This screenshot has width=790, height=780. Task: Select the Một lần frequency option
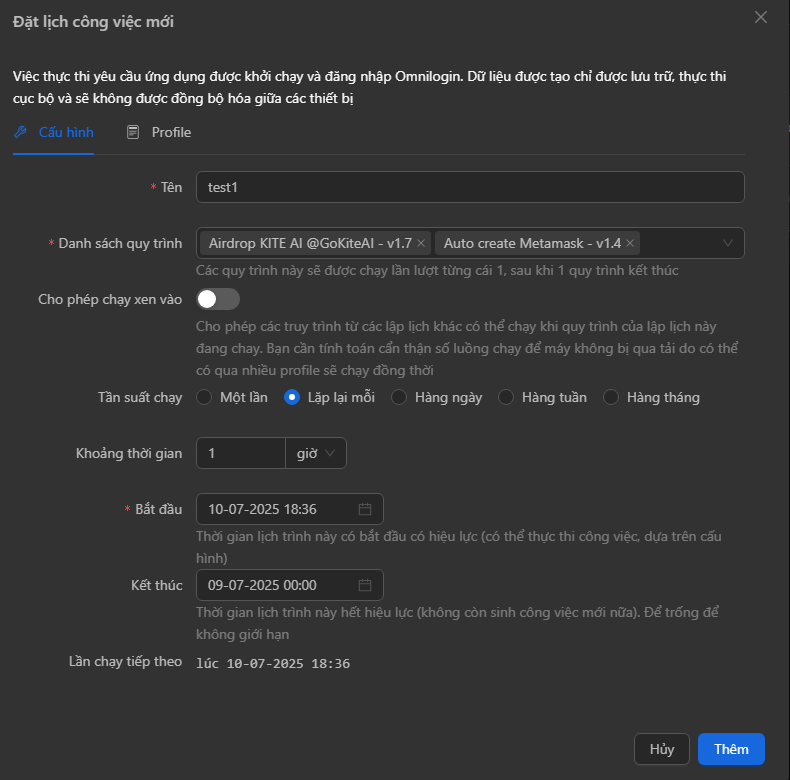point(205,397)
